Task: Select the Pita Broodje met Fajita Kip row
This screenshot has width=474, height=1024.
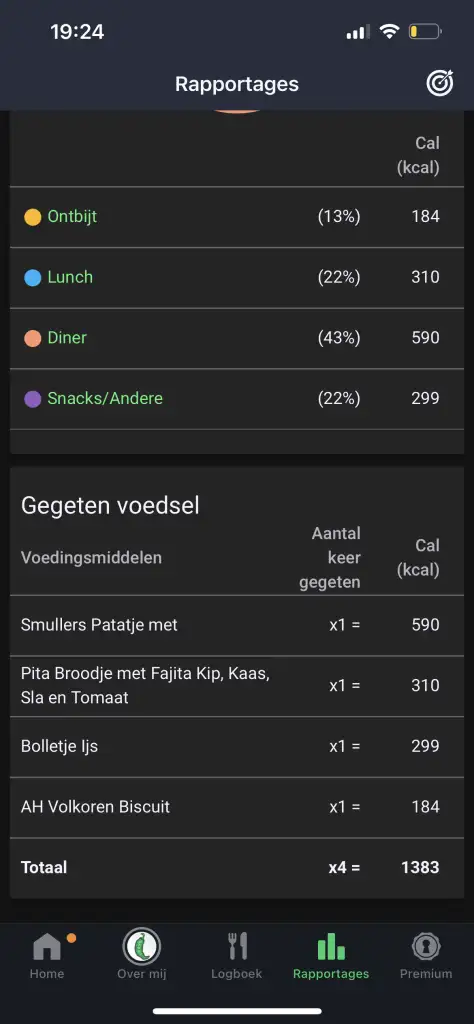Action: click(237, 686)
